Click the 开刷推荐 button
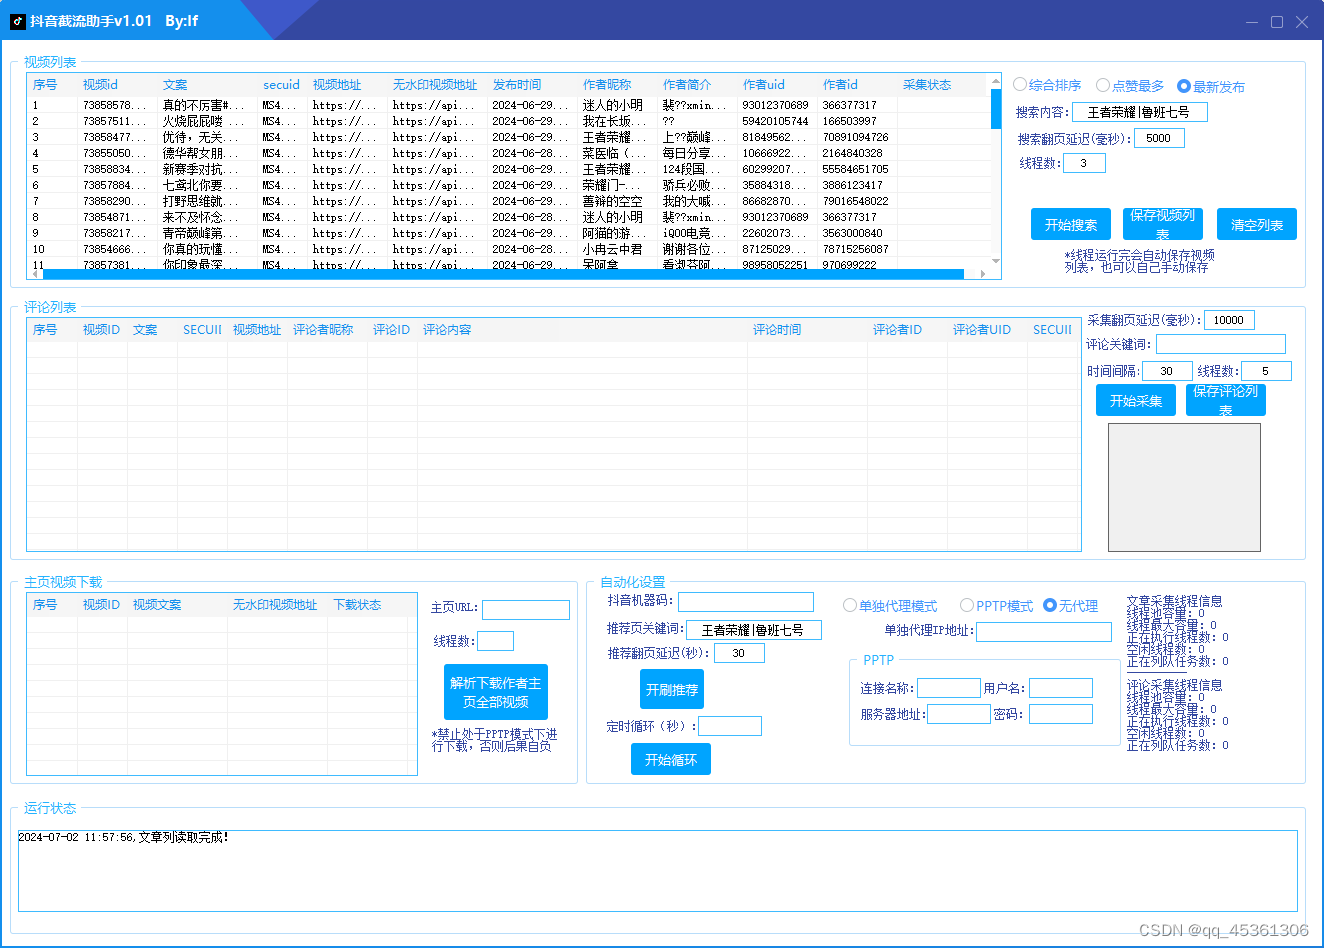Image resolution: width=1324 pixels, height=948 pixels. point(672,690)
